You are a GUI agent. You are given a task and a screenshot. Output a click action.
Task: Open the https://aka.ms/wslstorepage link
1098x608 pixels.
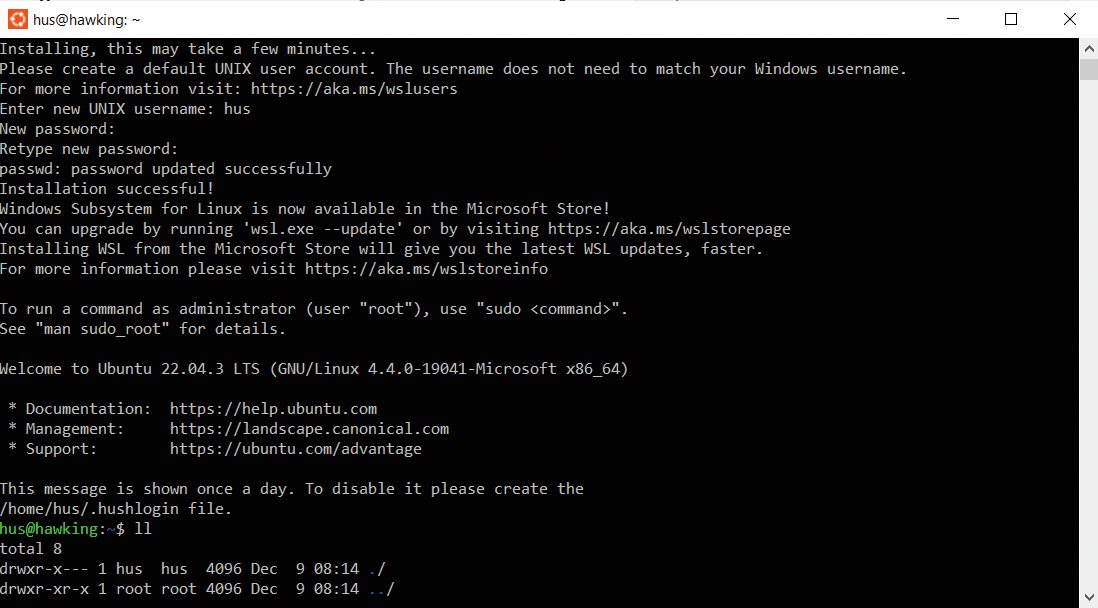[669, 229]
